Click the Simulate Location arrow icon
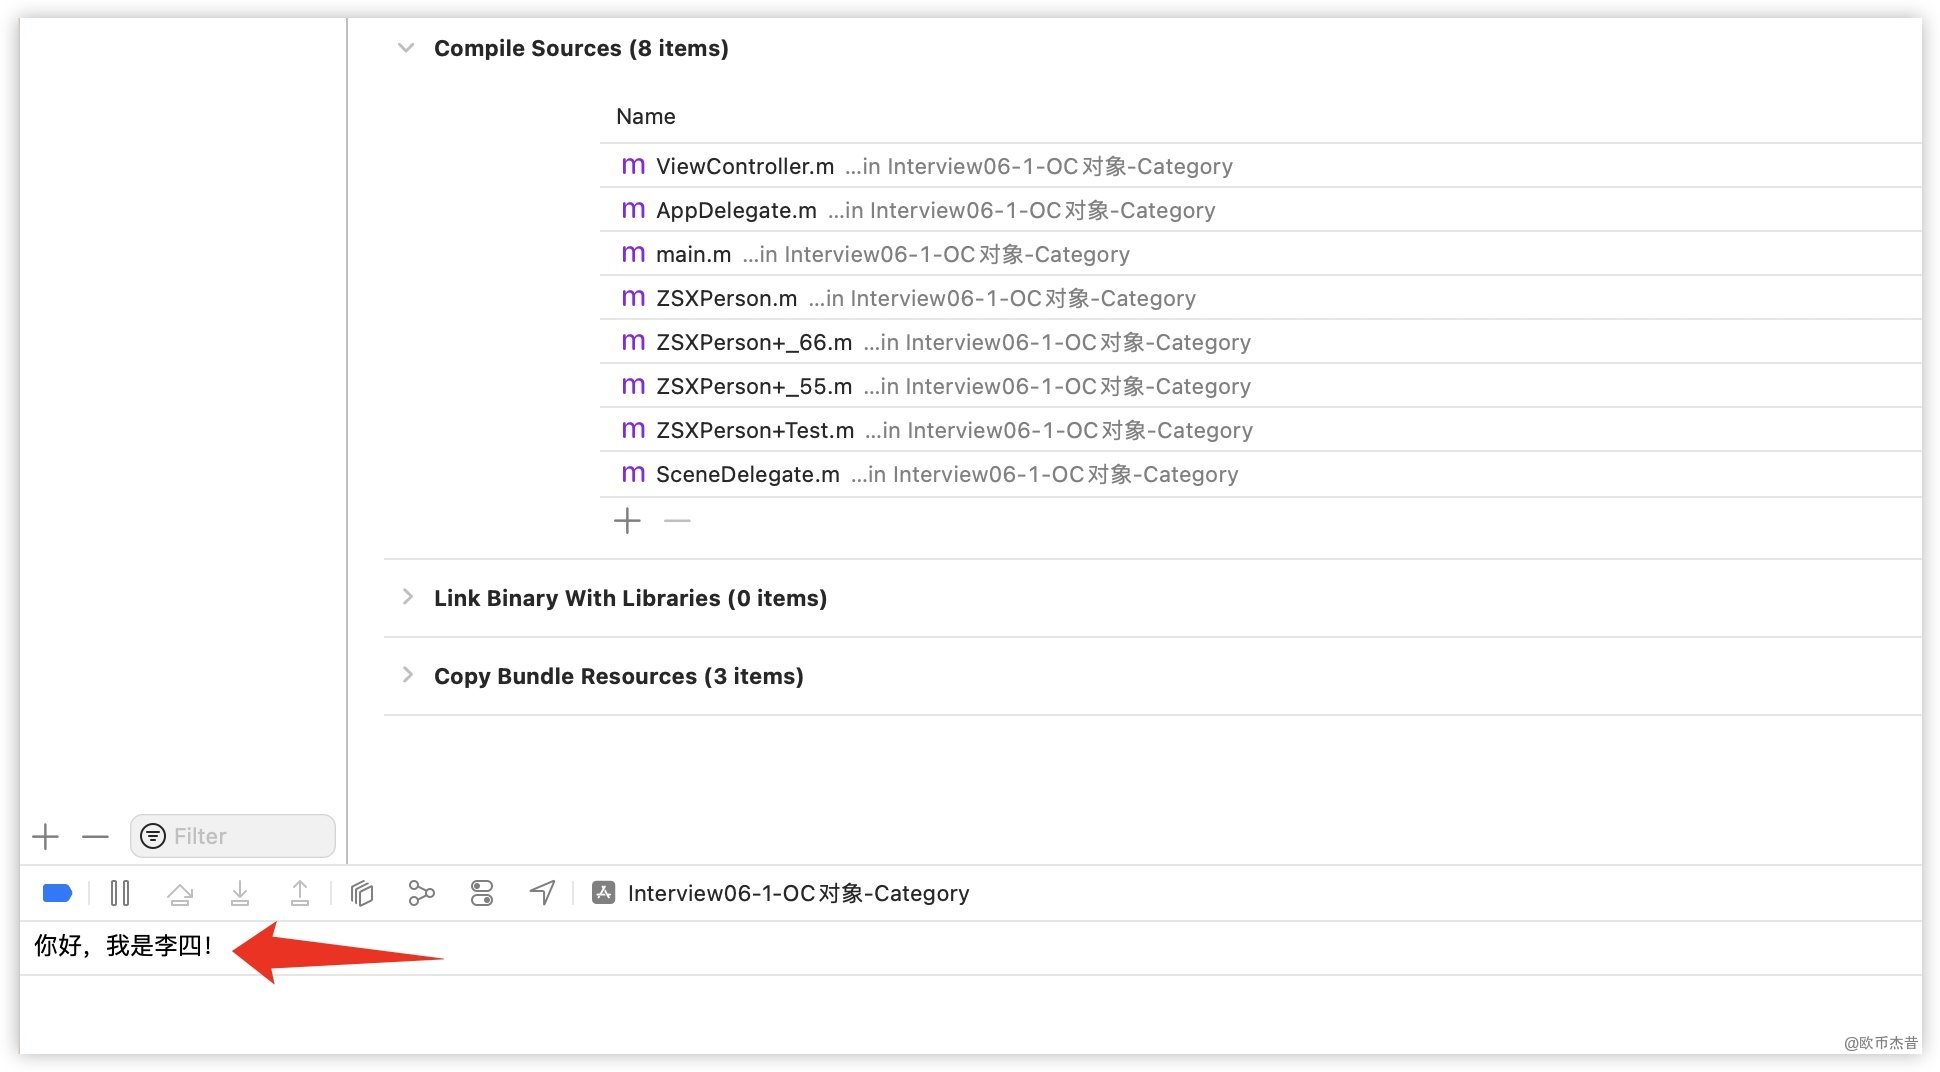Image resolution: width=1940 pixels, height=1072 pixels. tap(542, 893)
